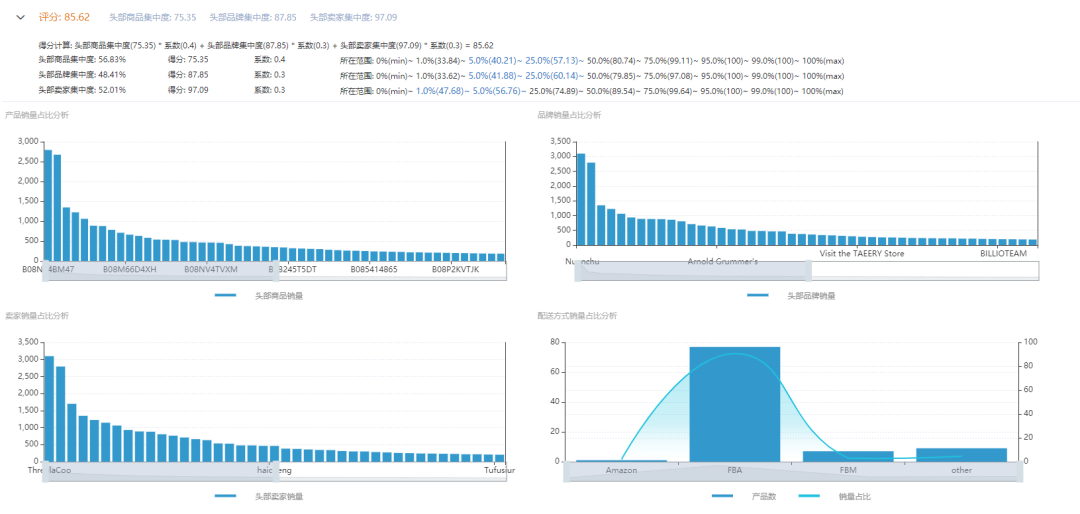Toggle the 头部卖家销量 legend series
1080x514 pixels.
coord(258,496)
